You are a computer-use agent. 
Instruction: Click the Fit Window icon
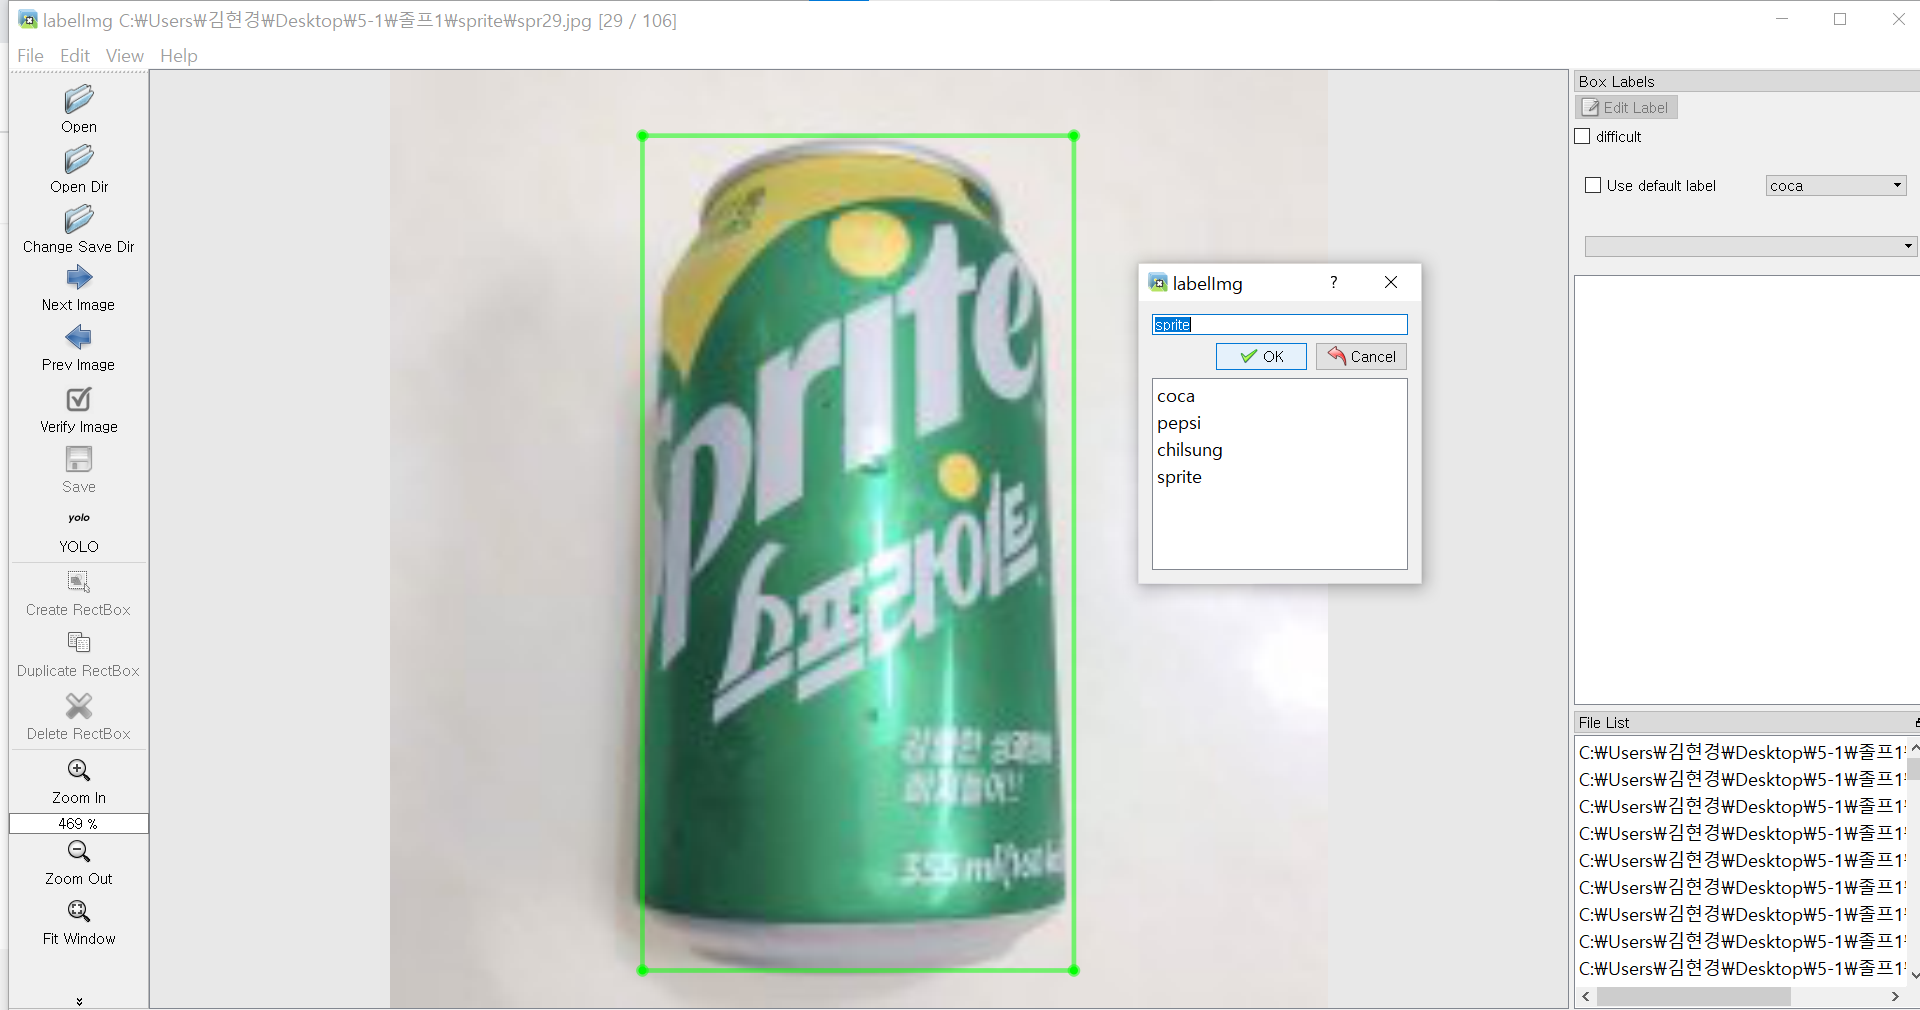[x=79, y=911]
